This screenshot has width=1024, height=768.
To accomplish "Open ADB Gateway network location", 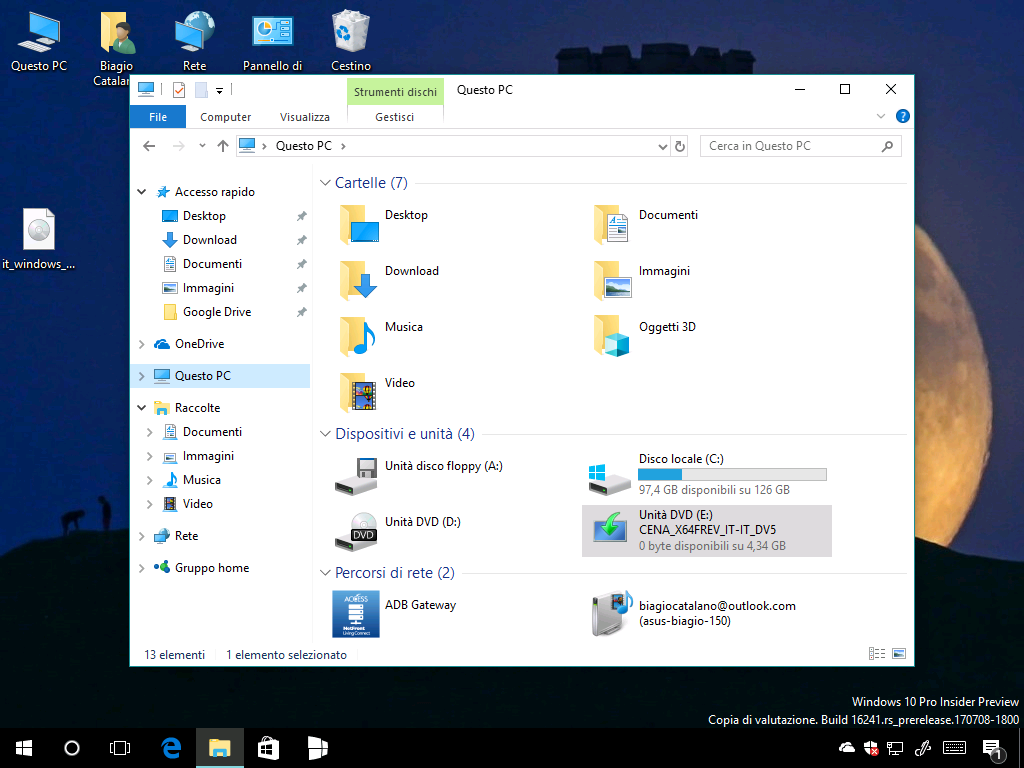I will click(x=394, y=614).
